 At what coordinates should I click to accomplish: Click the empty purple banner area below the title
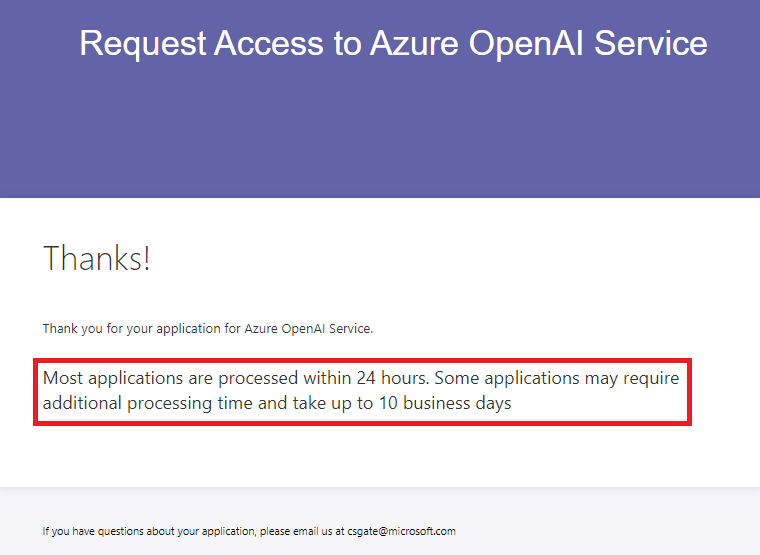coord(380,131)
